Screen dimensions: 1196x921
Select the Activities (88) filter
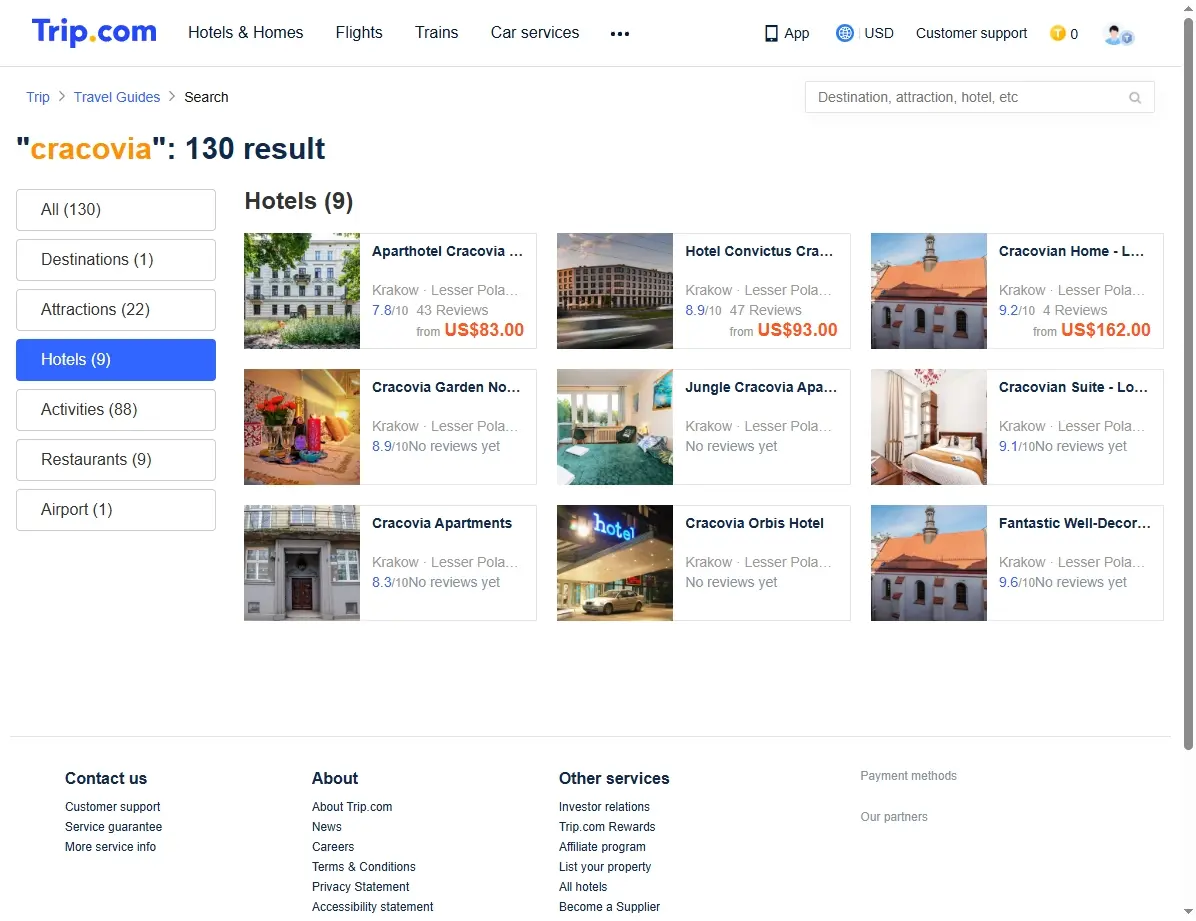(116, 410)
